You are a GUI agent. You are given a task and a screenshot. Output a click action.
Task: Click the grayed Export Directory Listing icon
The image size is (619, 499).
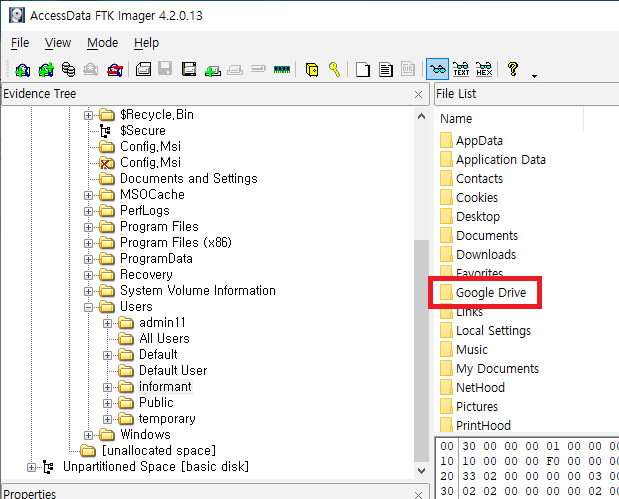407,69
